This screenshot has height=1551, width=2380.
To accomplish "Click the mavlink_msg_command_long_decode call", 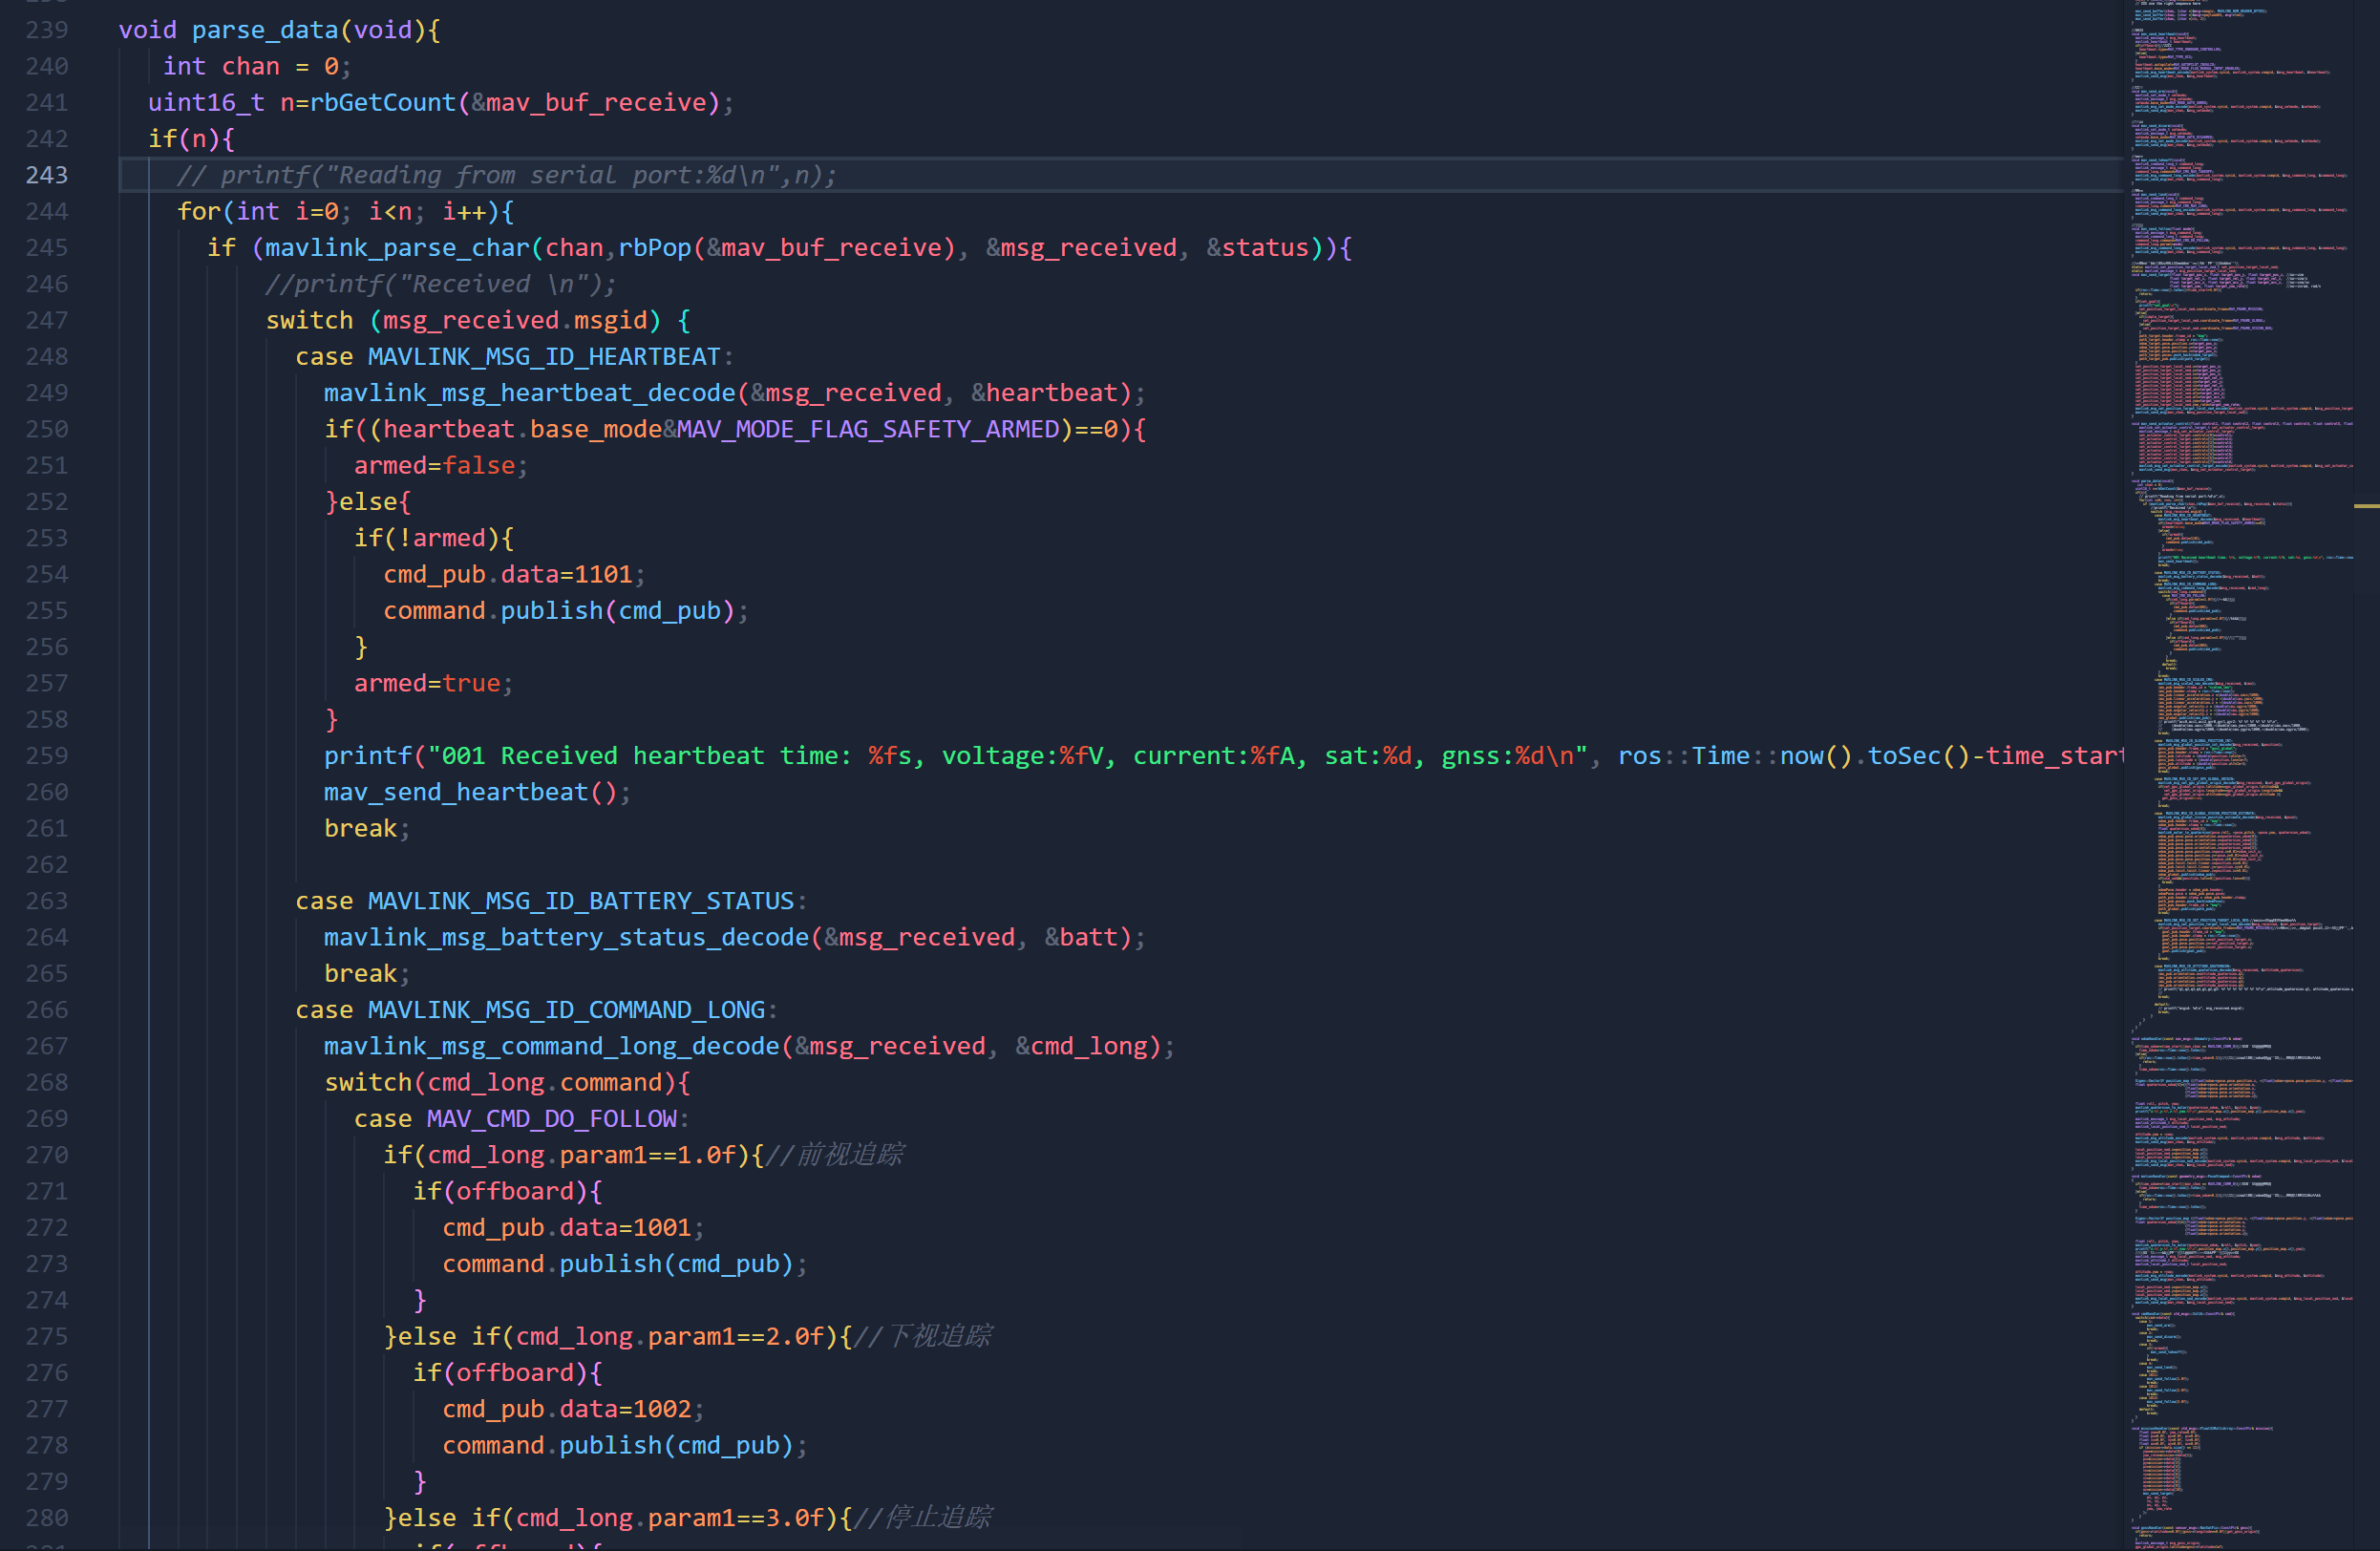I will (x=550, y=1046).
